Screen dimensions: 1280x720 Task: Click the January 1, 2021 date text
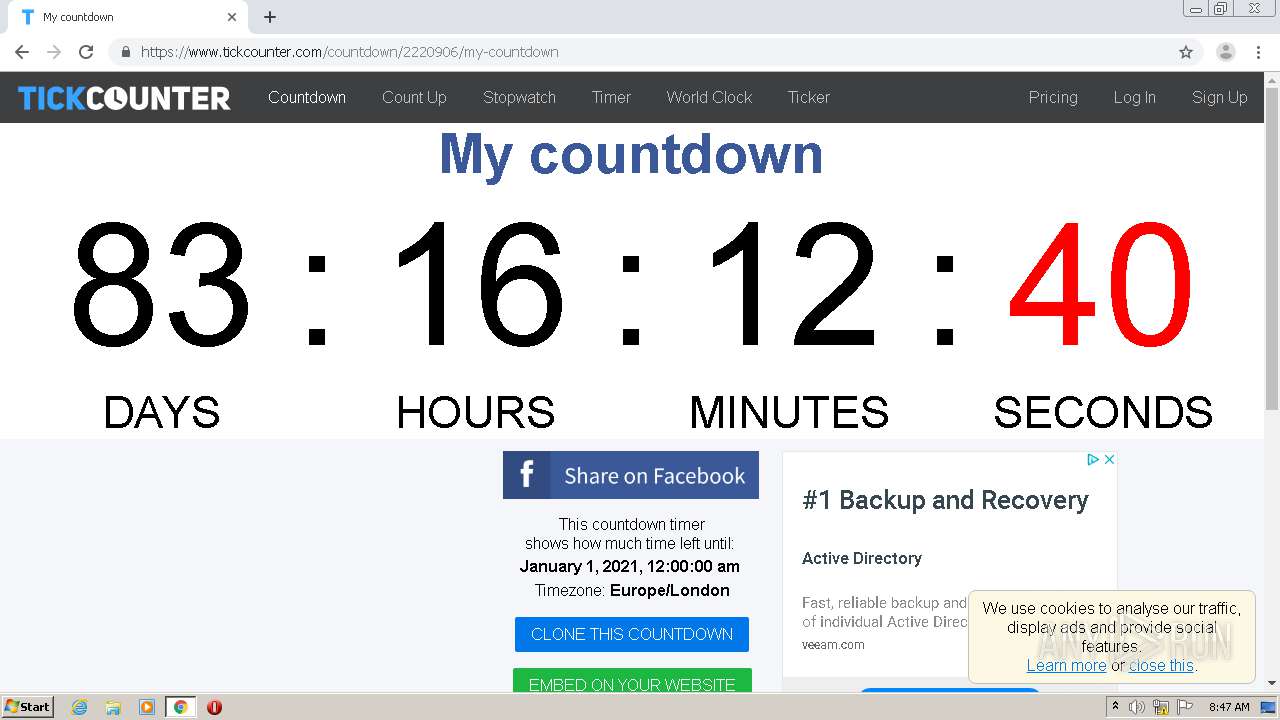coord(629,566)
